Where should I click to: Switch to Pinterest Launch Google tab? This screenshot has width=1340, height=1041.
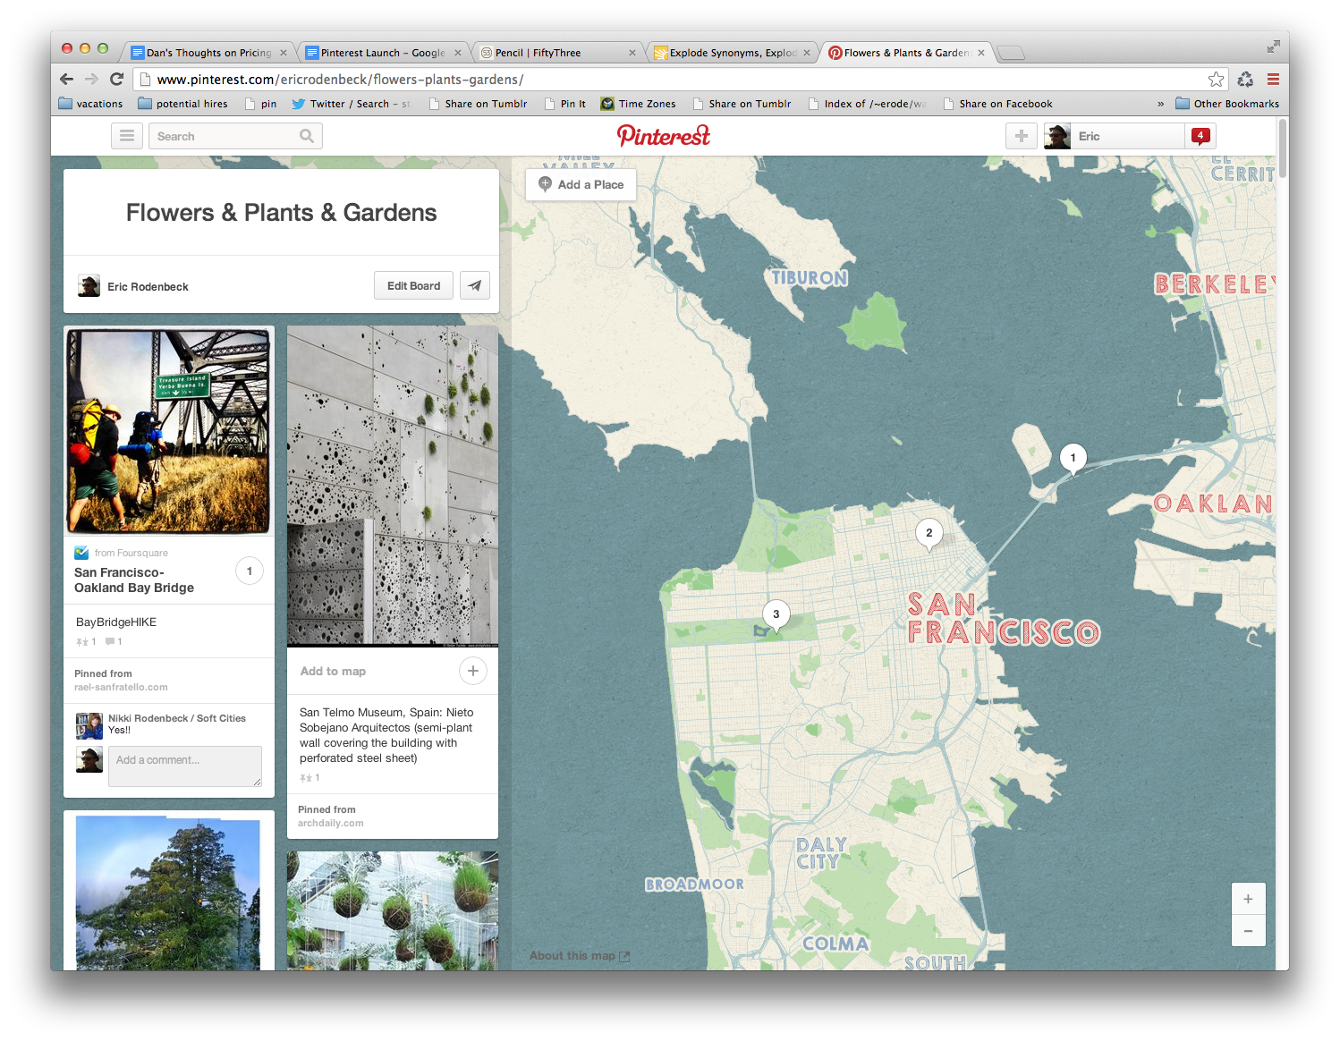pos(383,53)
